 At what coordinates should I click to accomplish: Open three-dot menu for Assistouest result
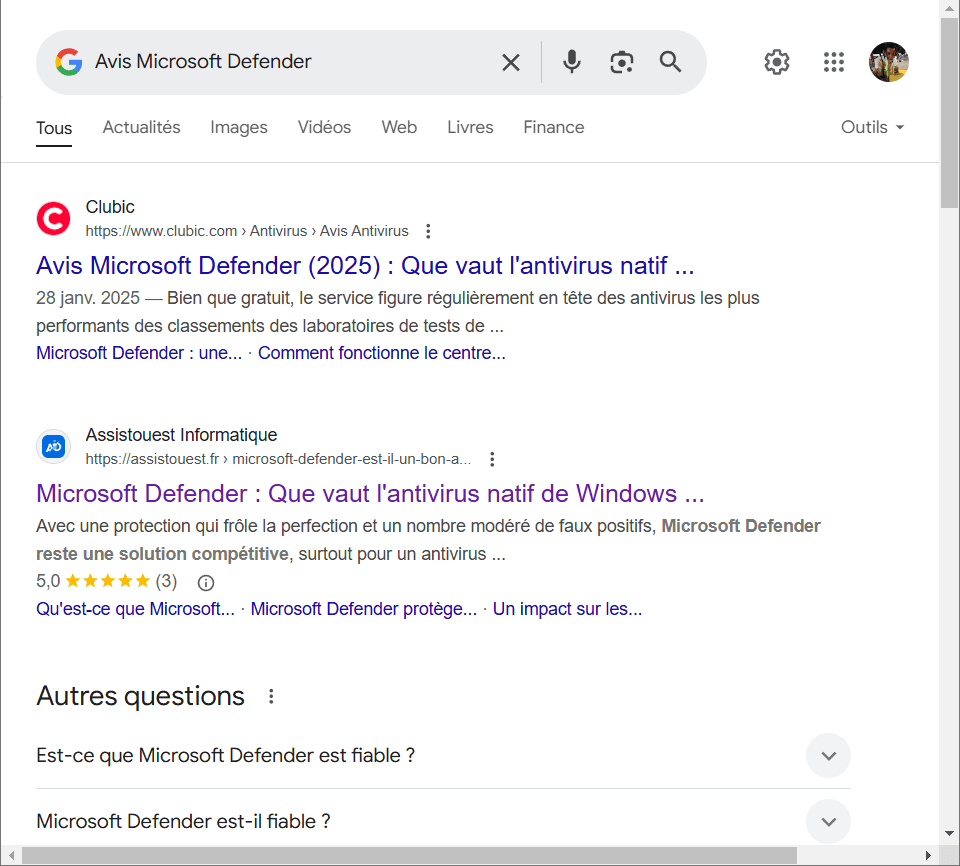(492, 459)
